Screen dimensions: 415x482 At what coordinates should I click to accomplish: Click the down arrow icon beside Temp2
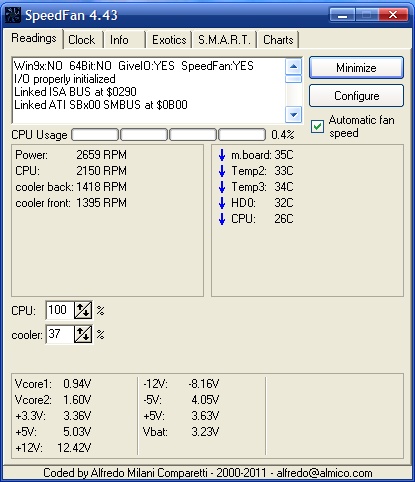point(222,171)
